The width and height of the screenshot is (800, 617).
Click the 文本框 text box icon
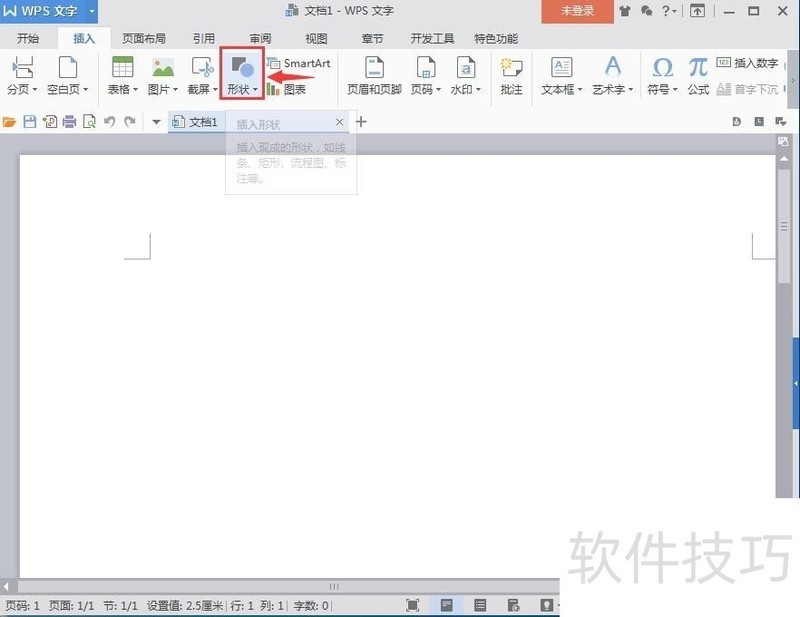pos(561,67)
